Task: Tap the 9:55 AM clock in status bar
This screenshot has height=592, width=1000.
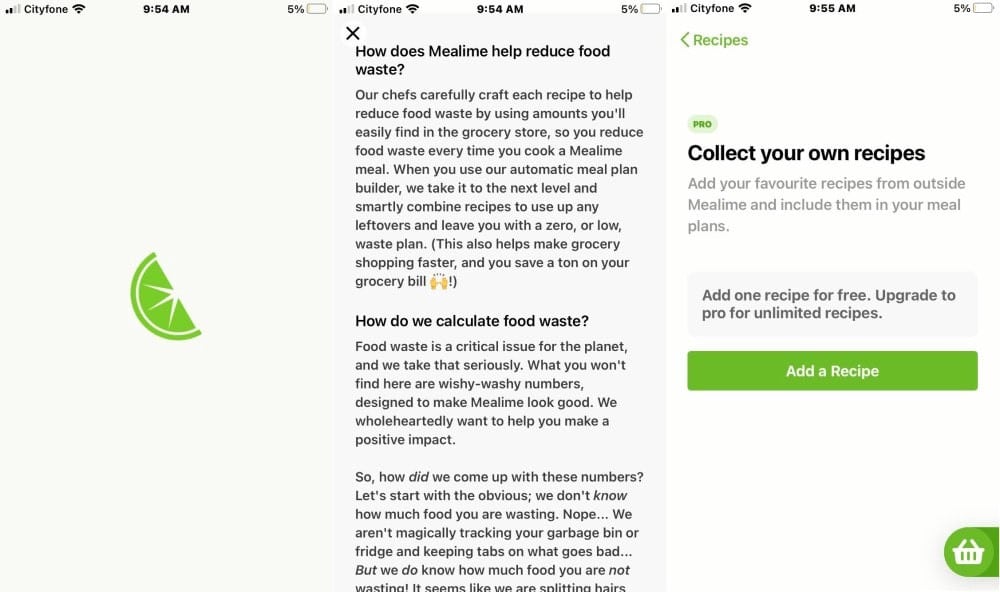Action: pyautogui.click(x=832, y=9)
